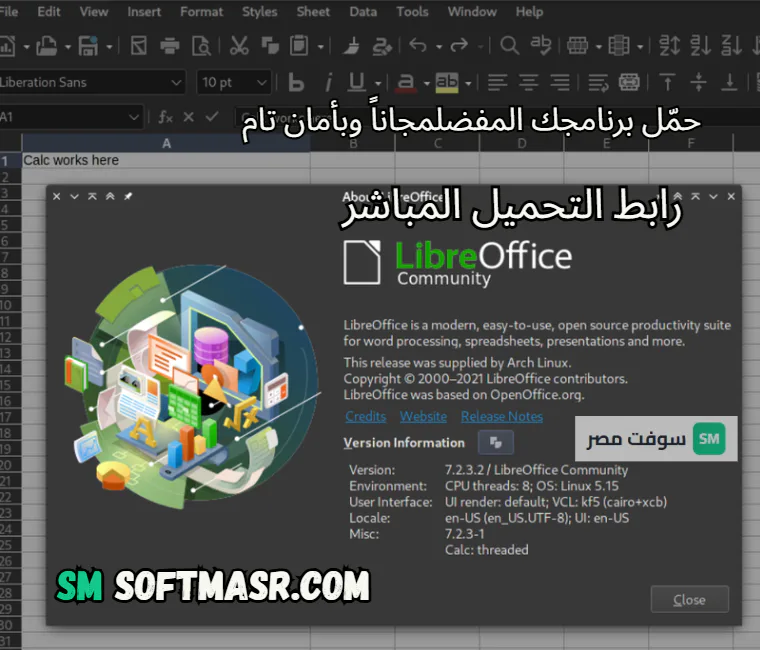Click the formula Accept checkmark icon
The height and width of the screenshot is (650, 760).
coord(212,117)
